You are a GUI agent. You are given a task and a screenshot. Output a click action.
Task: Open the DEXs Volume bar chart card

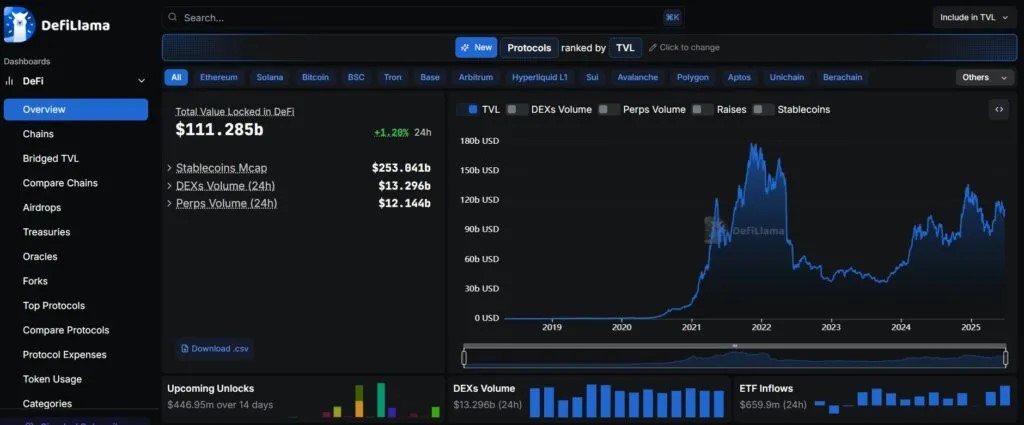[x=588, y=399]
